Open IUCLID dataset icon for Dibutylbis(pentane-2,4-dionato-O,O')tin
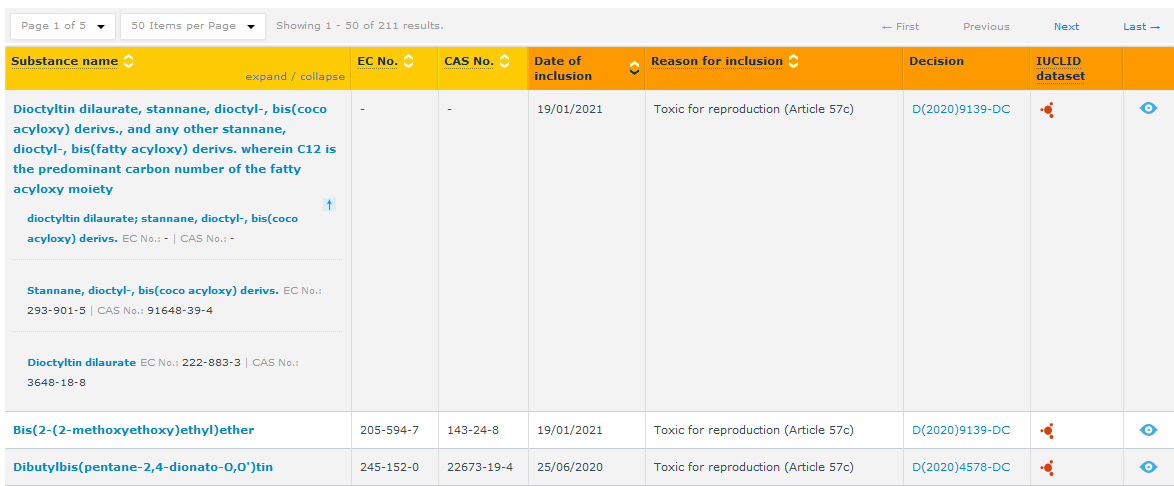This screenshot has height=486, width=1174. pos(1047,467)
